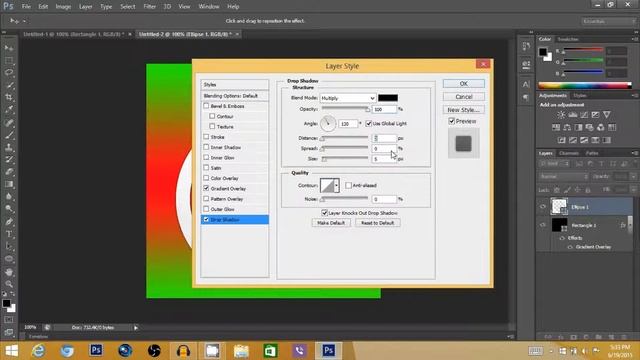Open the File menu
Viewport: 640px width, 360px height.
[x=26, y=7]
